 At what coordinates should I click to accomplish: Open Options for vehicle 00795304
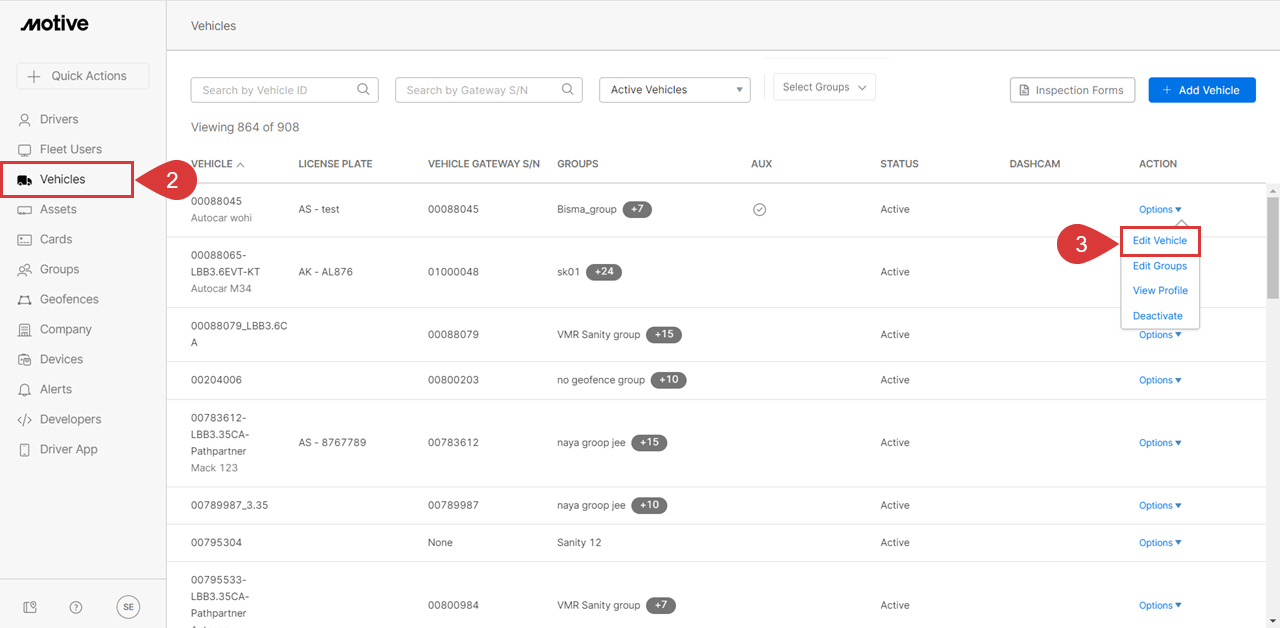click(1160, 543)
